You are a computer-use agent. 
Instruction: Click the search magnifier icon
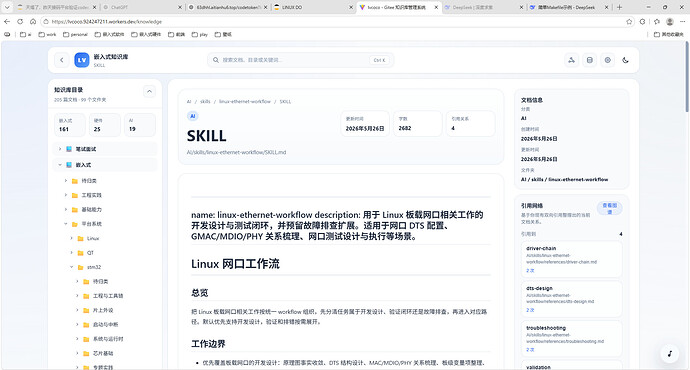(216, 60)
